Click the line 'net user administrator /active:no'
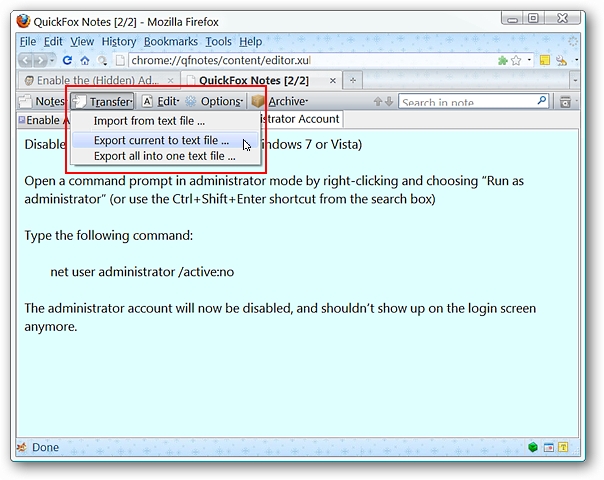 (142, 272)
